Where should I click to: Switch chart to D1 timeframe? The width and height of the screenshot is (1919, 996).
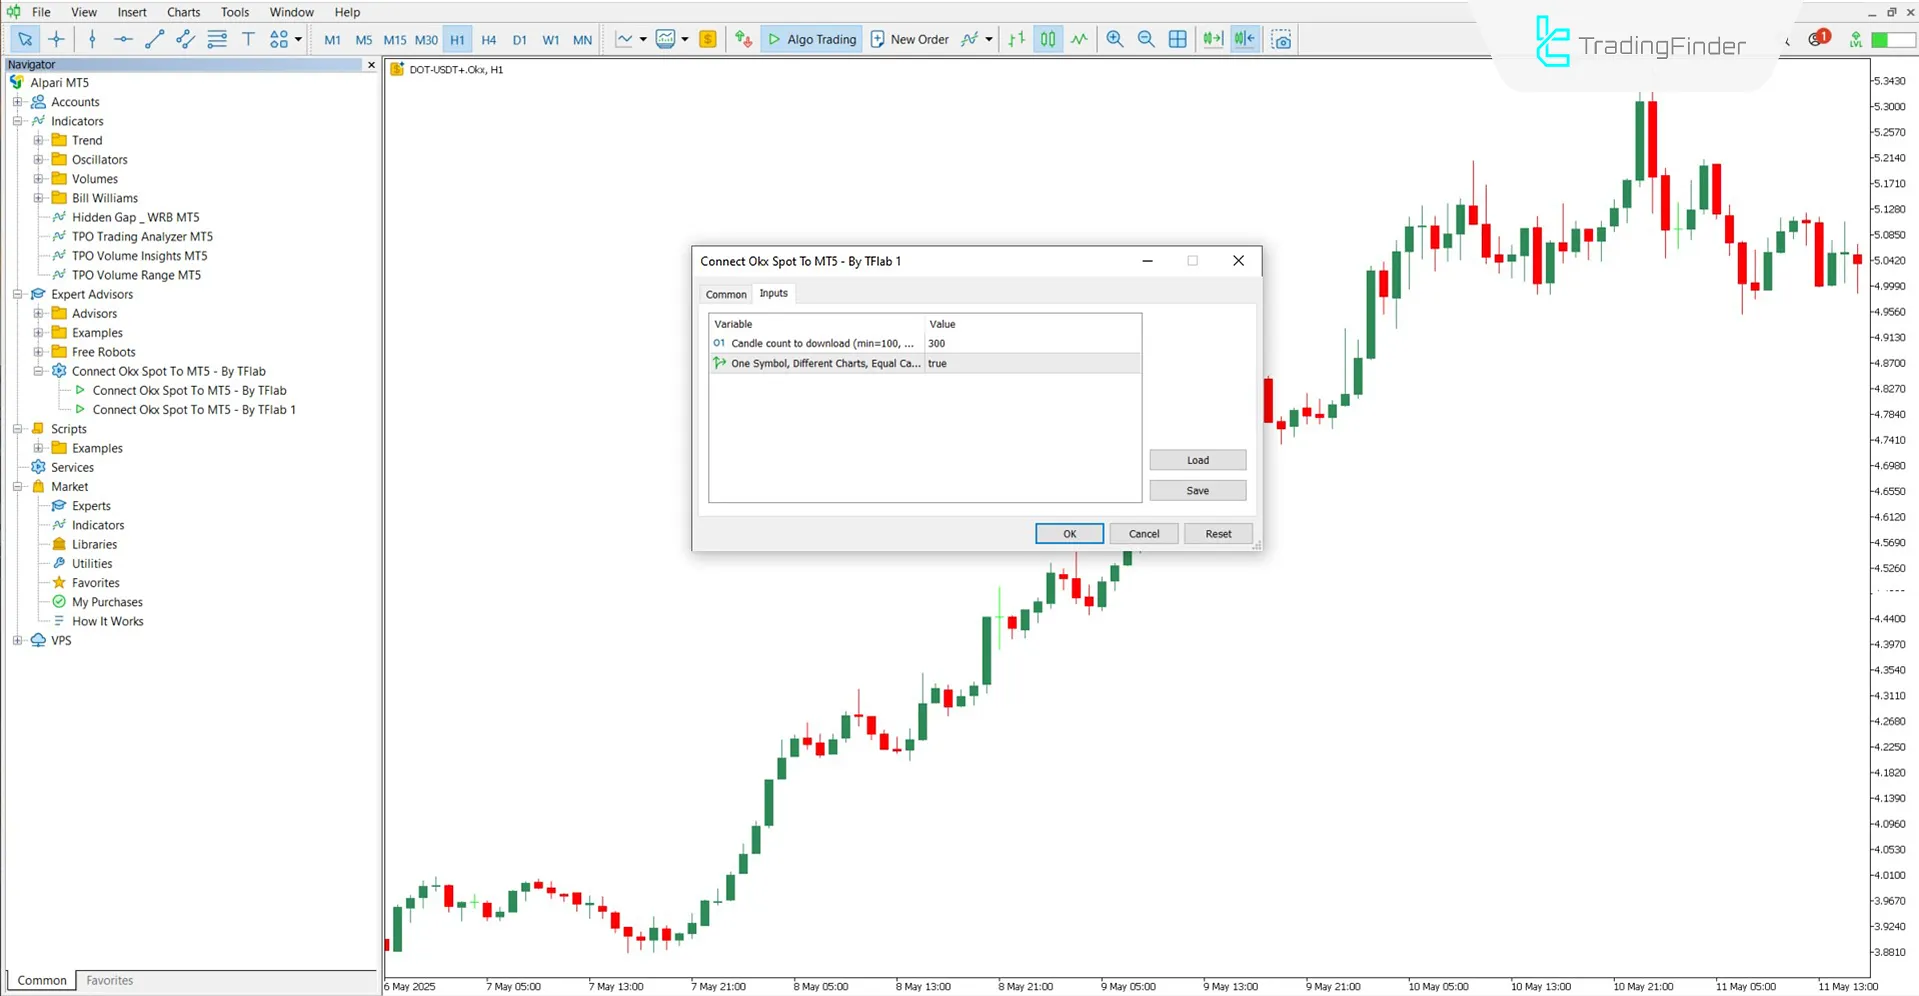(520, 40)
